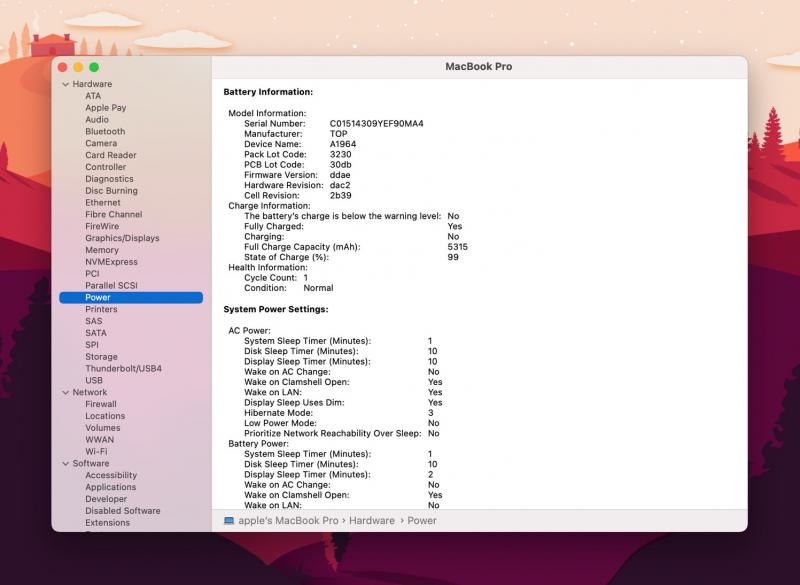The image size is (800, 585).
Task: Click Hibernate Mode value 3
Action: click(x=431, y=413)
